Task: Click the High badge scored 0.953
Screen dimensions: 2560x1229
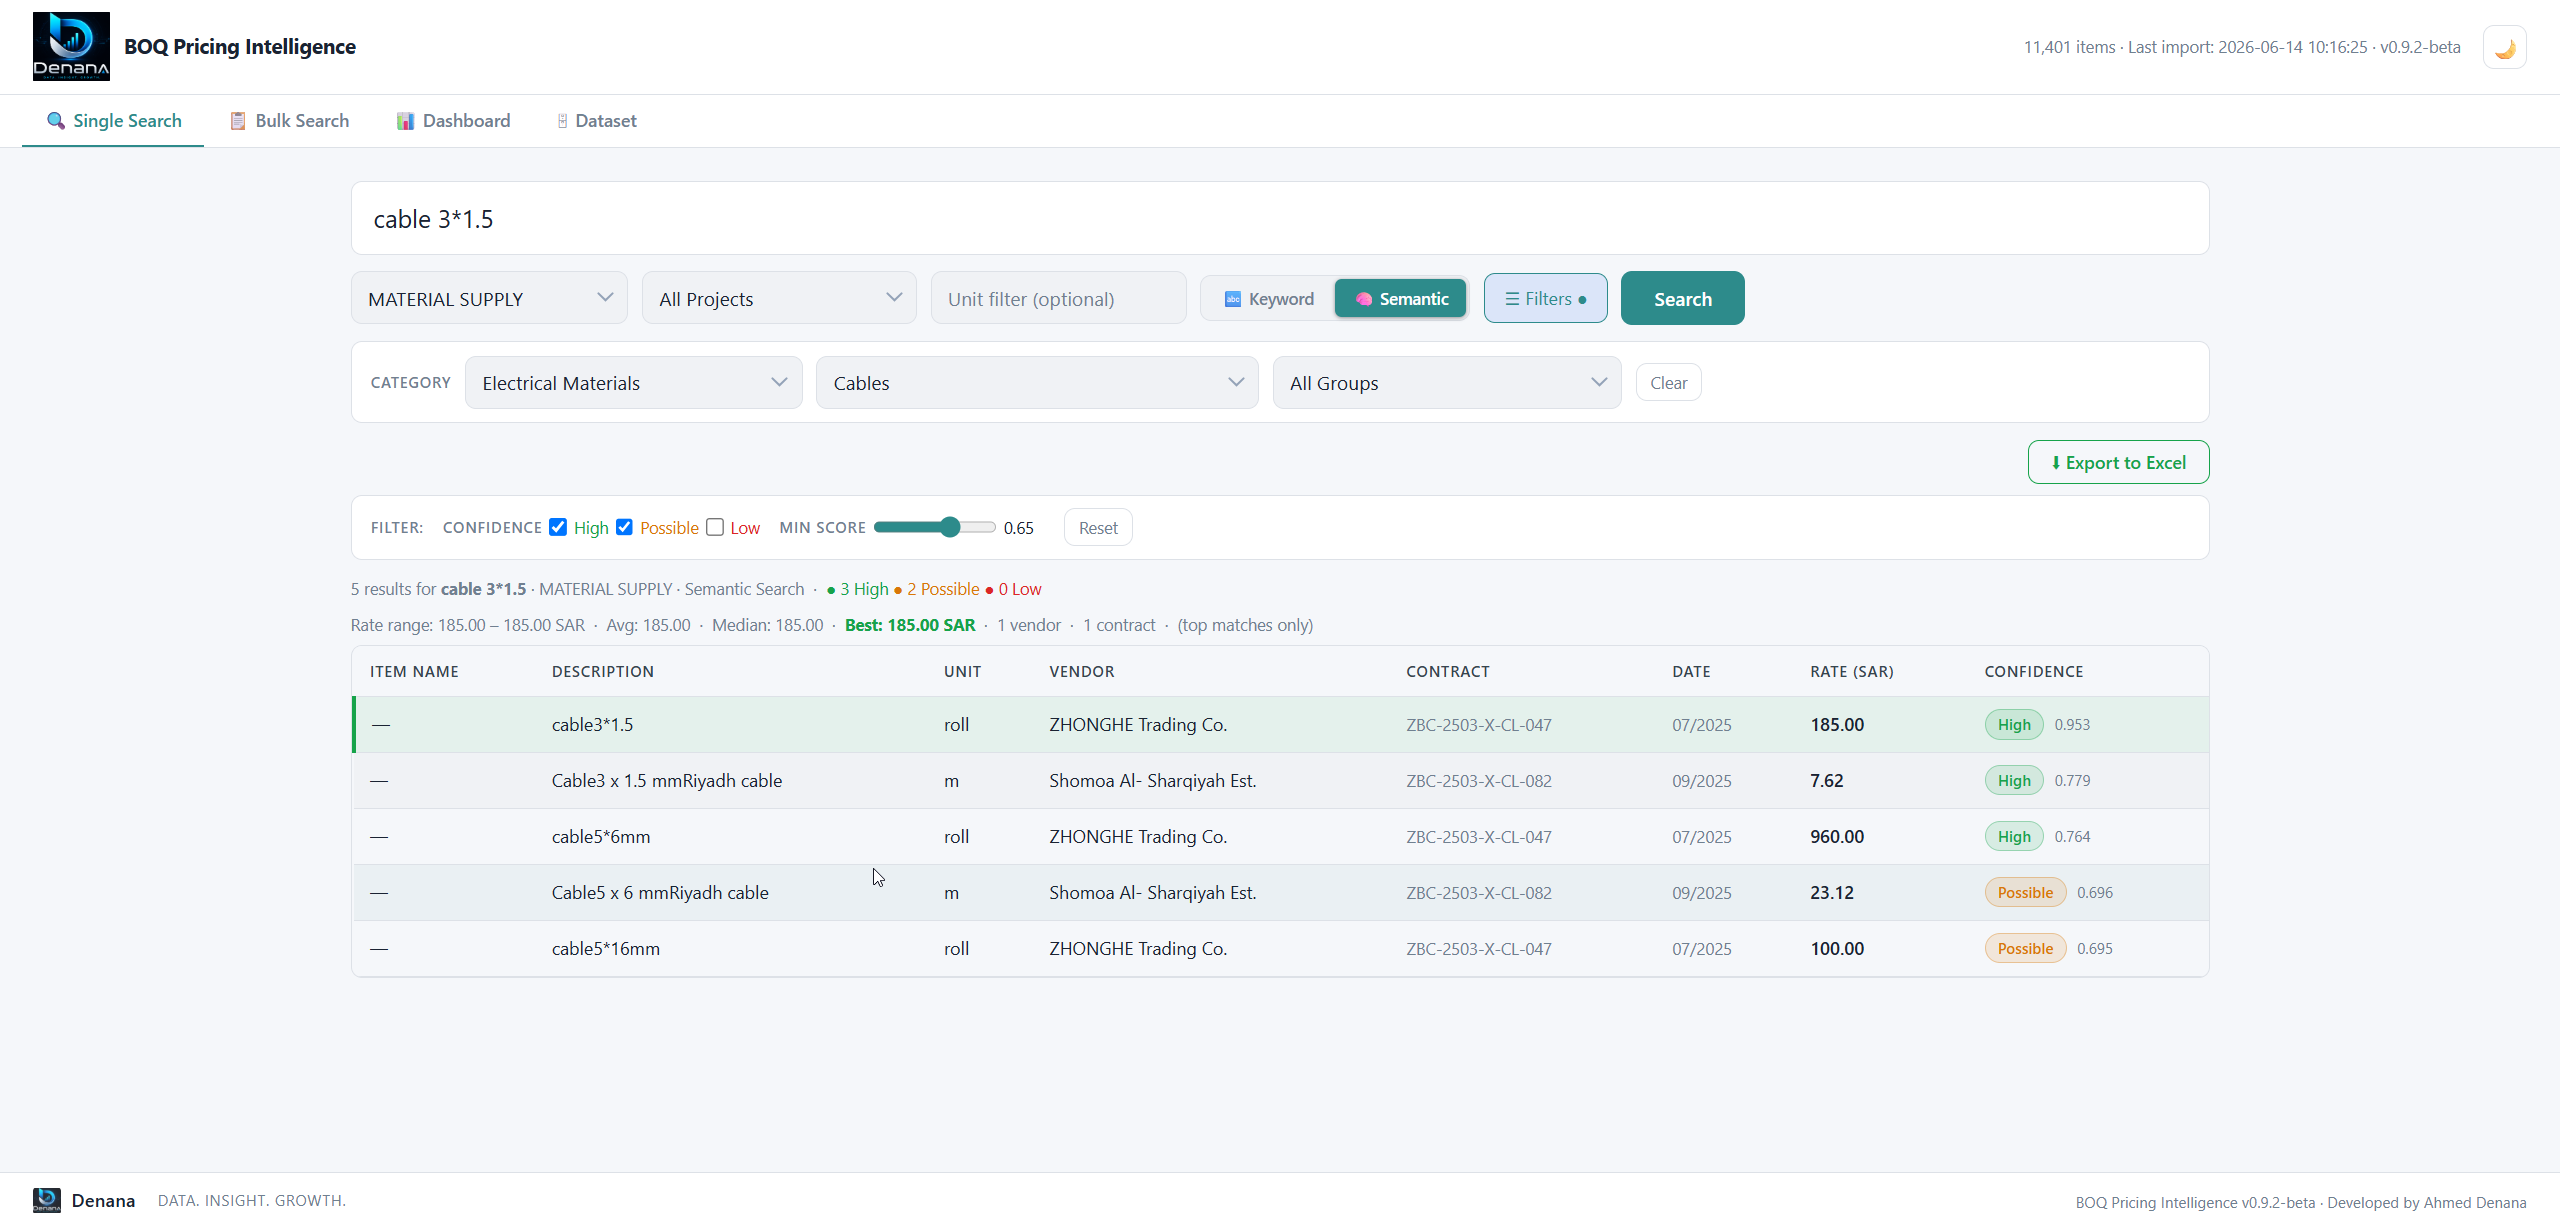Action: [x=2014, y=725]
